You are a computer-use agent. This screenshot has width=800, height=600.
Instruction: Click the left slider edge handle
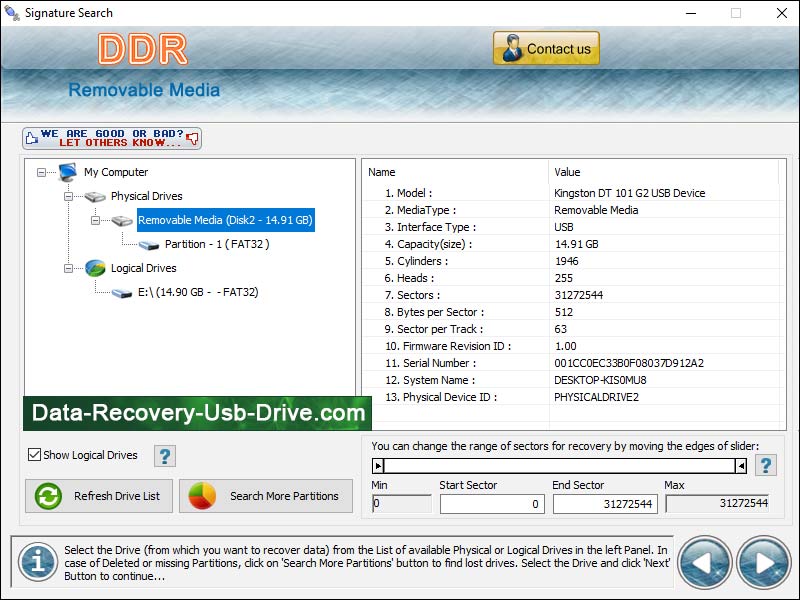click(378, 465)
